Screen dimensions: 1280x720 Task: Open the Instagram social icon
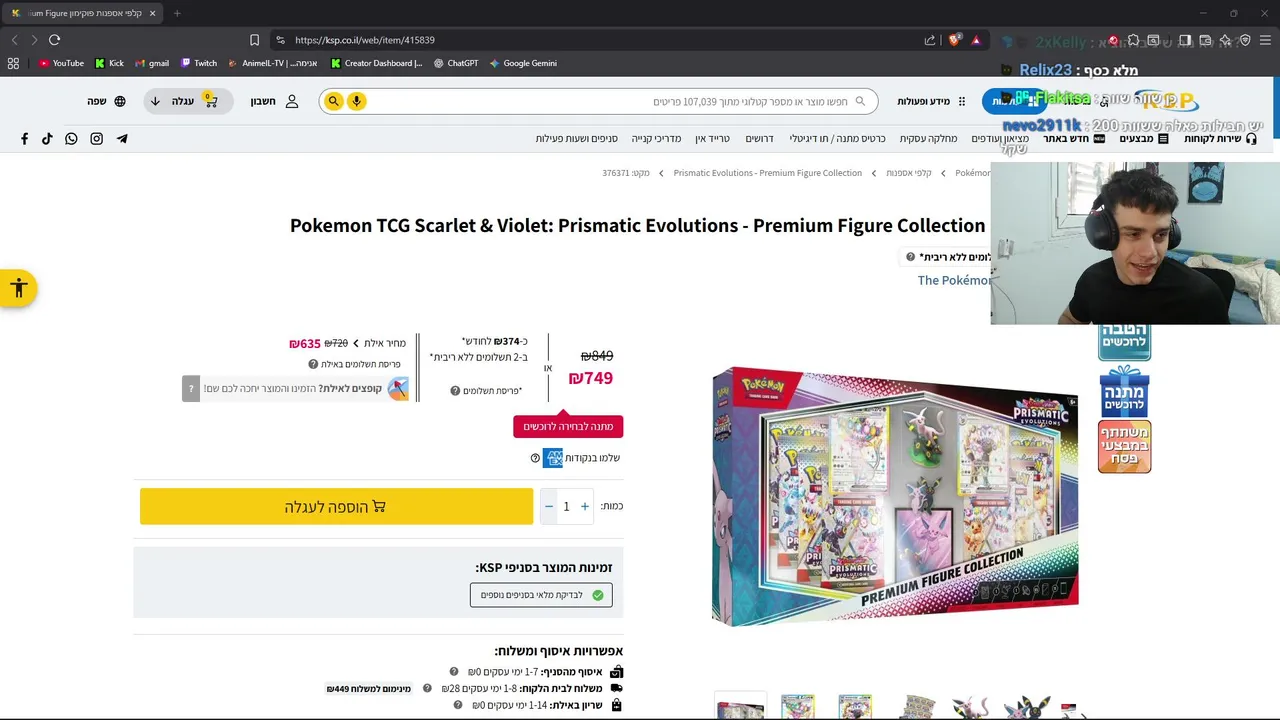click(x=97, y=139)
